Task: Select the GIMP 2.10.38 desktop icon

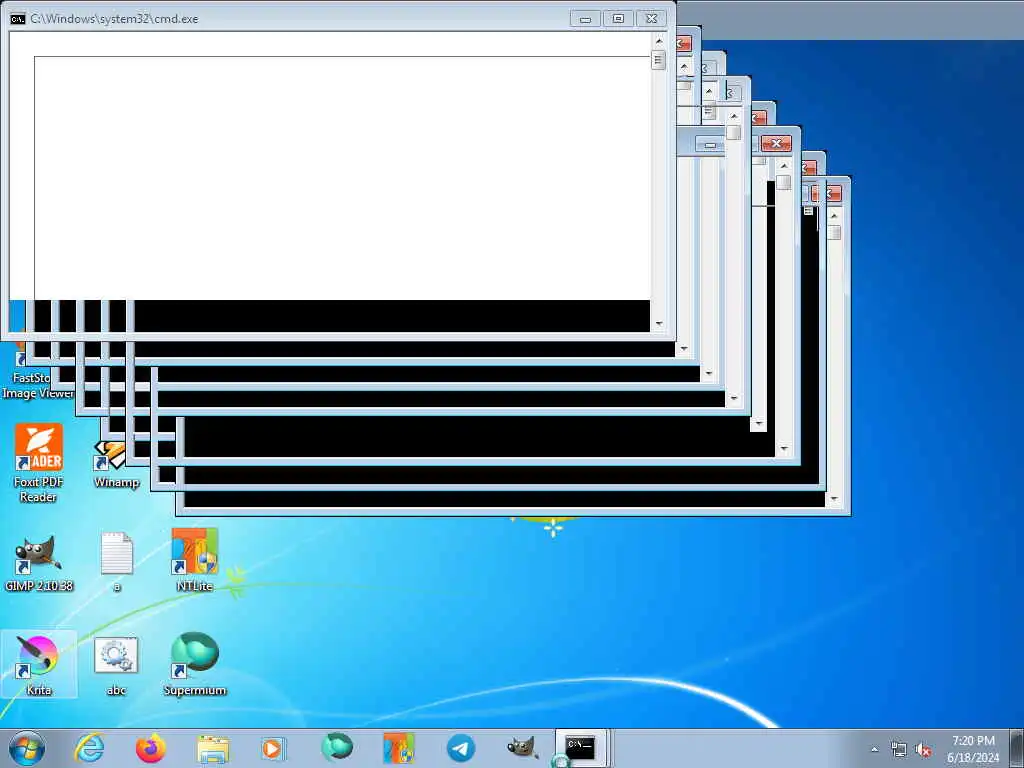Action: (39, 564)
